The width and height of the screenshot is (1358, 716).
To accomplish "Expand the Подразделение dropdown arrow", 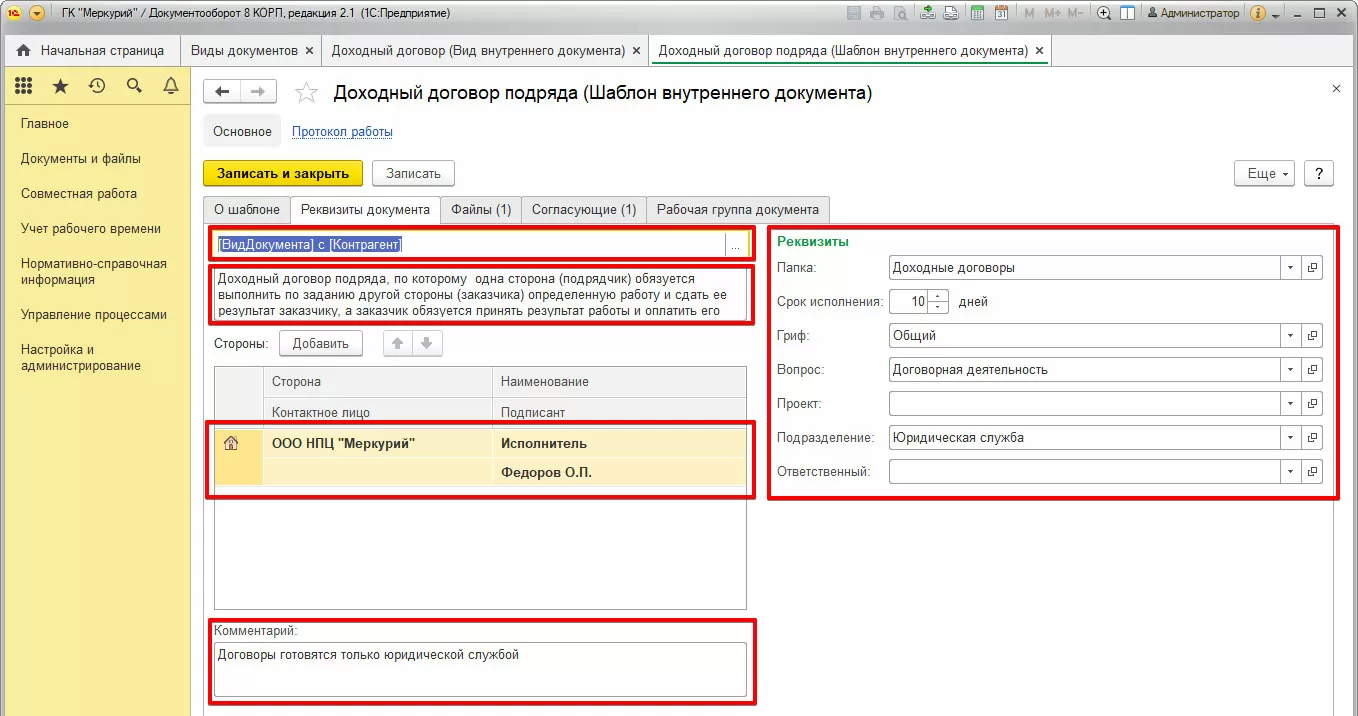I will point(1290,438).
